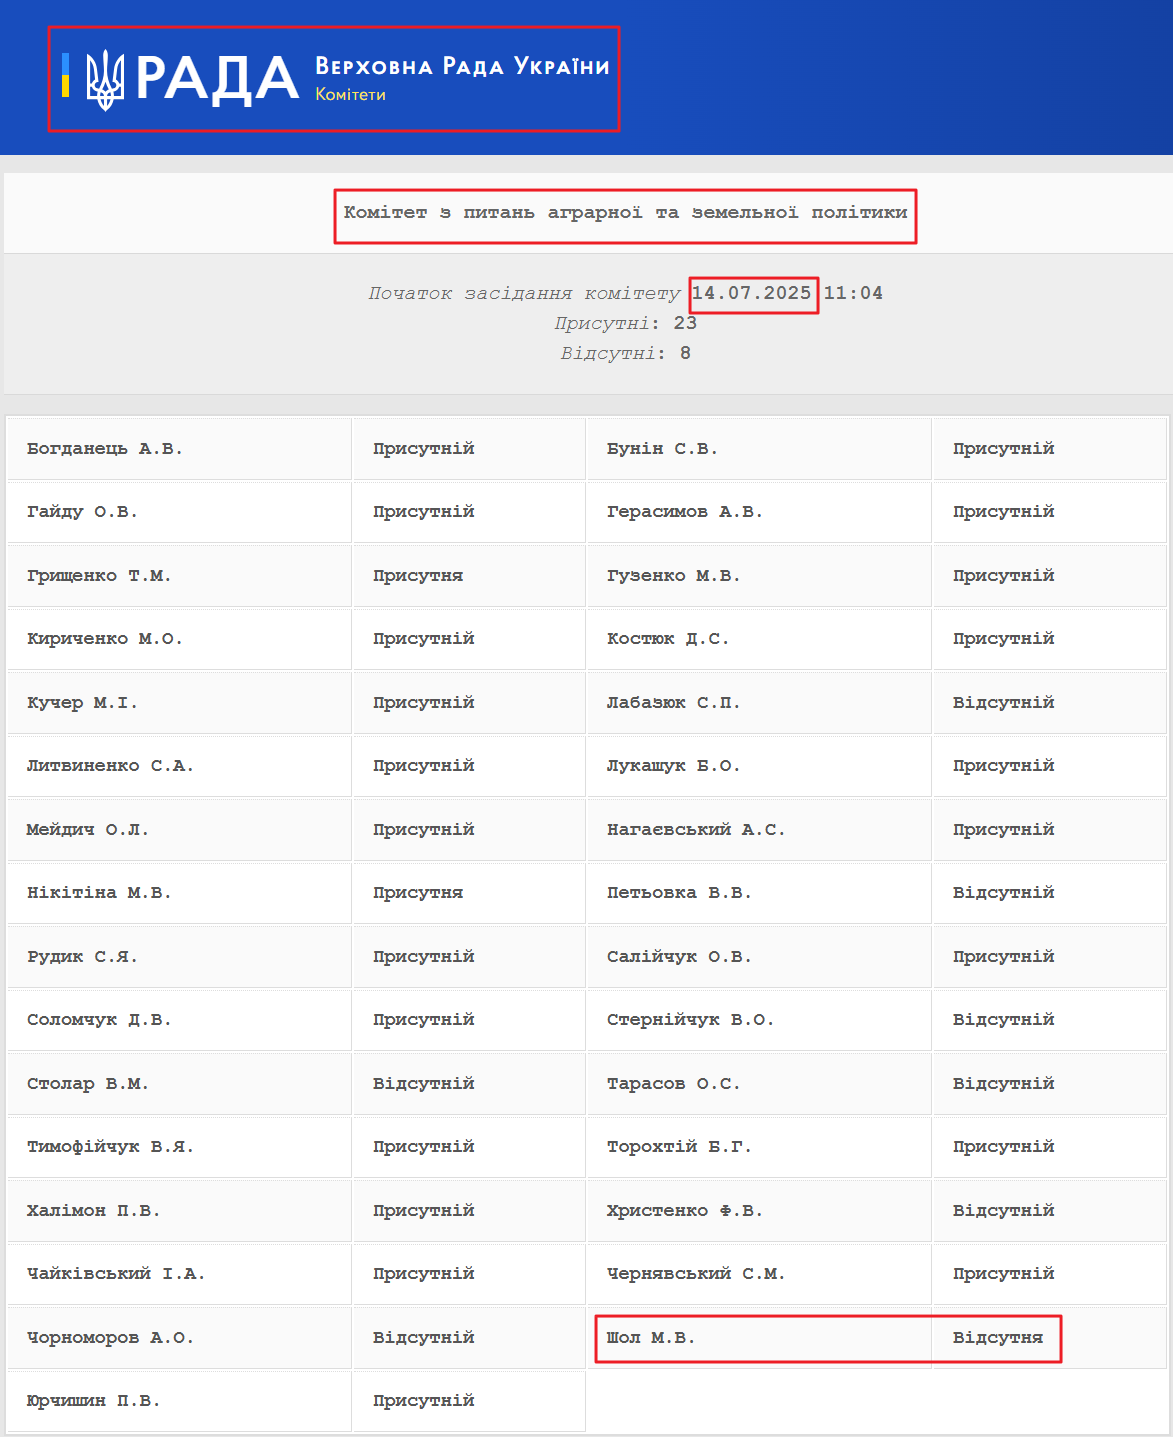
Task: Click the meeting start time 11:04
Action: 853,293
